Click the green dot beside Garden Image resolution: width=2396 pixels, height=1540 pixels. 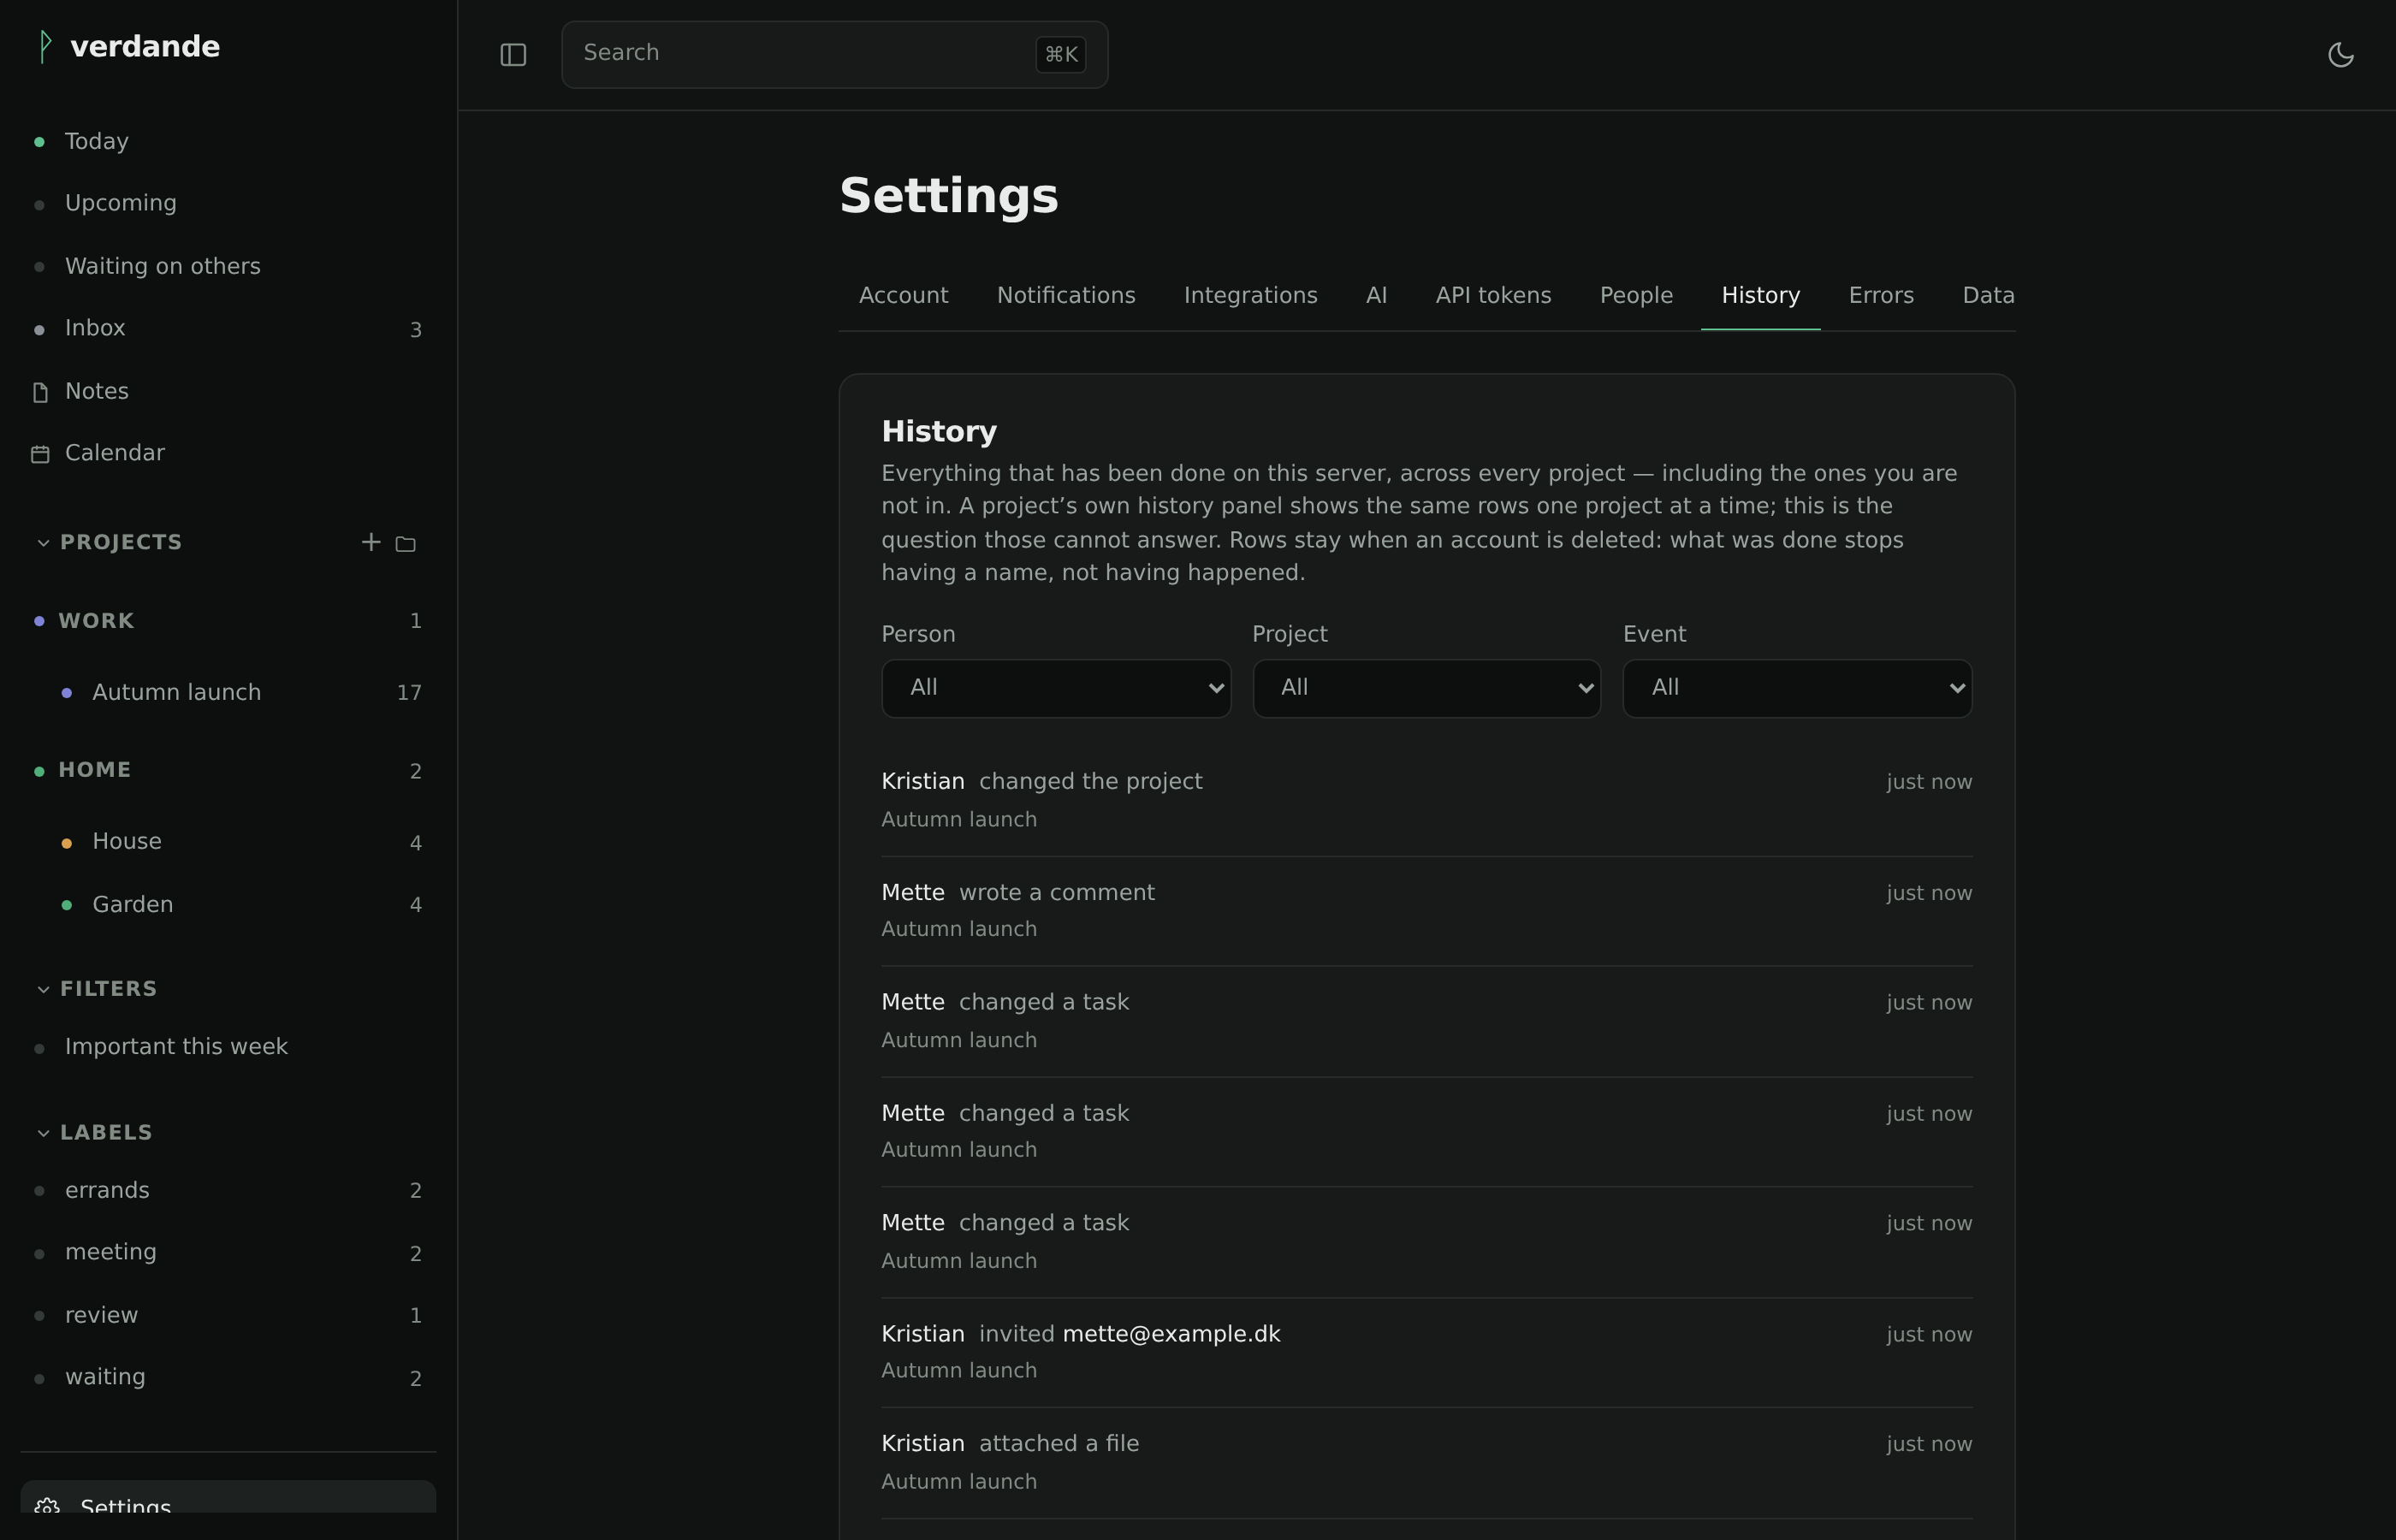click(66, 906)
